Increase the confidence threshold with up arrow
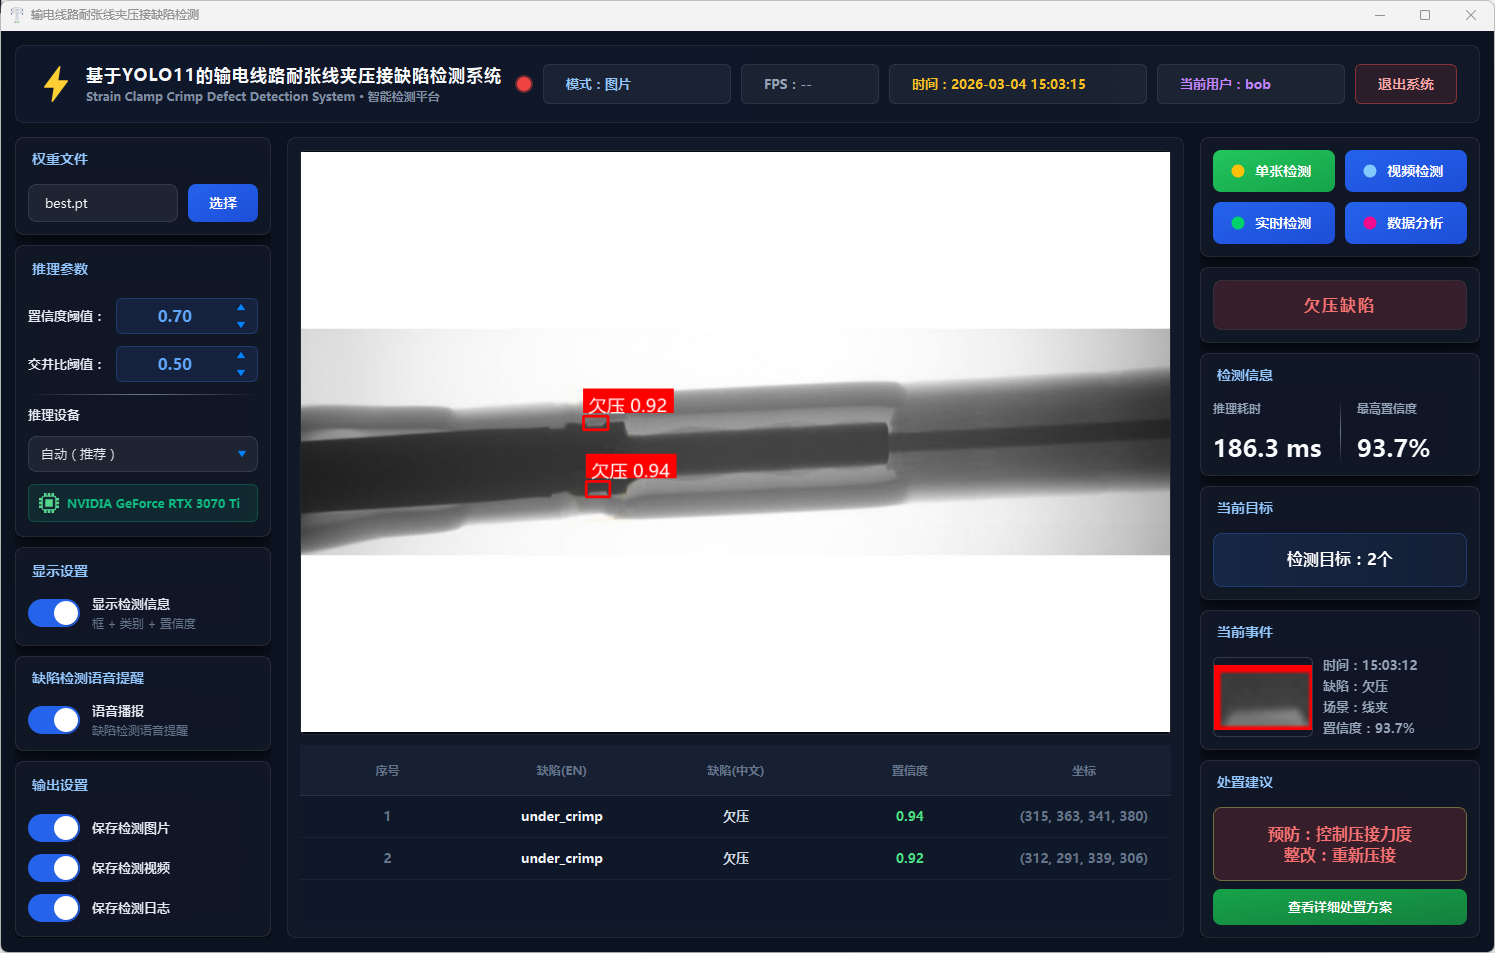 (241, 308)
